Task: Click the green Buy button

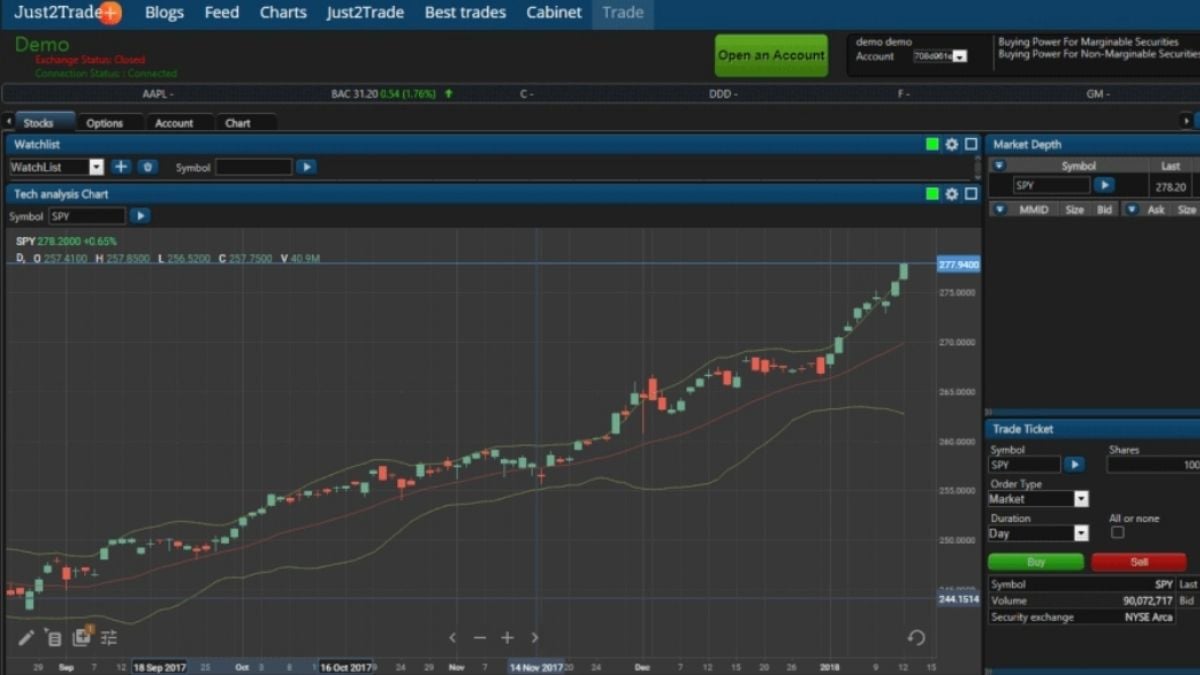Action: [1035, 561]
